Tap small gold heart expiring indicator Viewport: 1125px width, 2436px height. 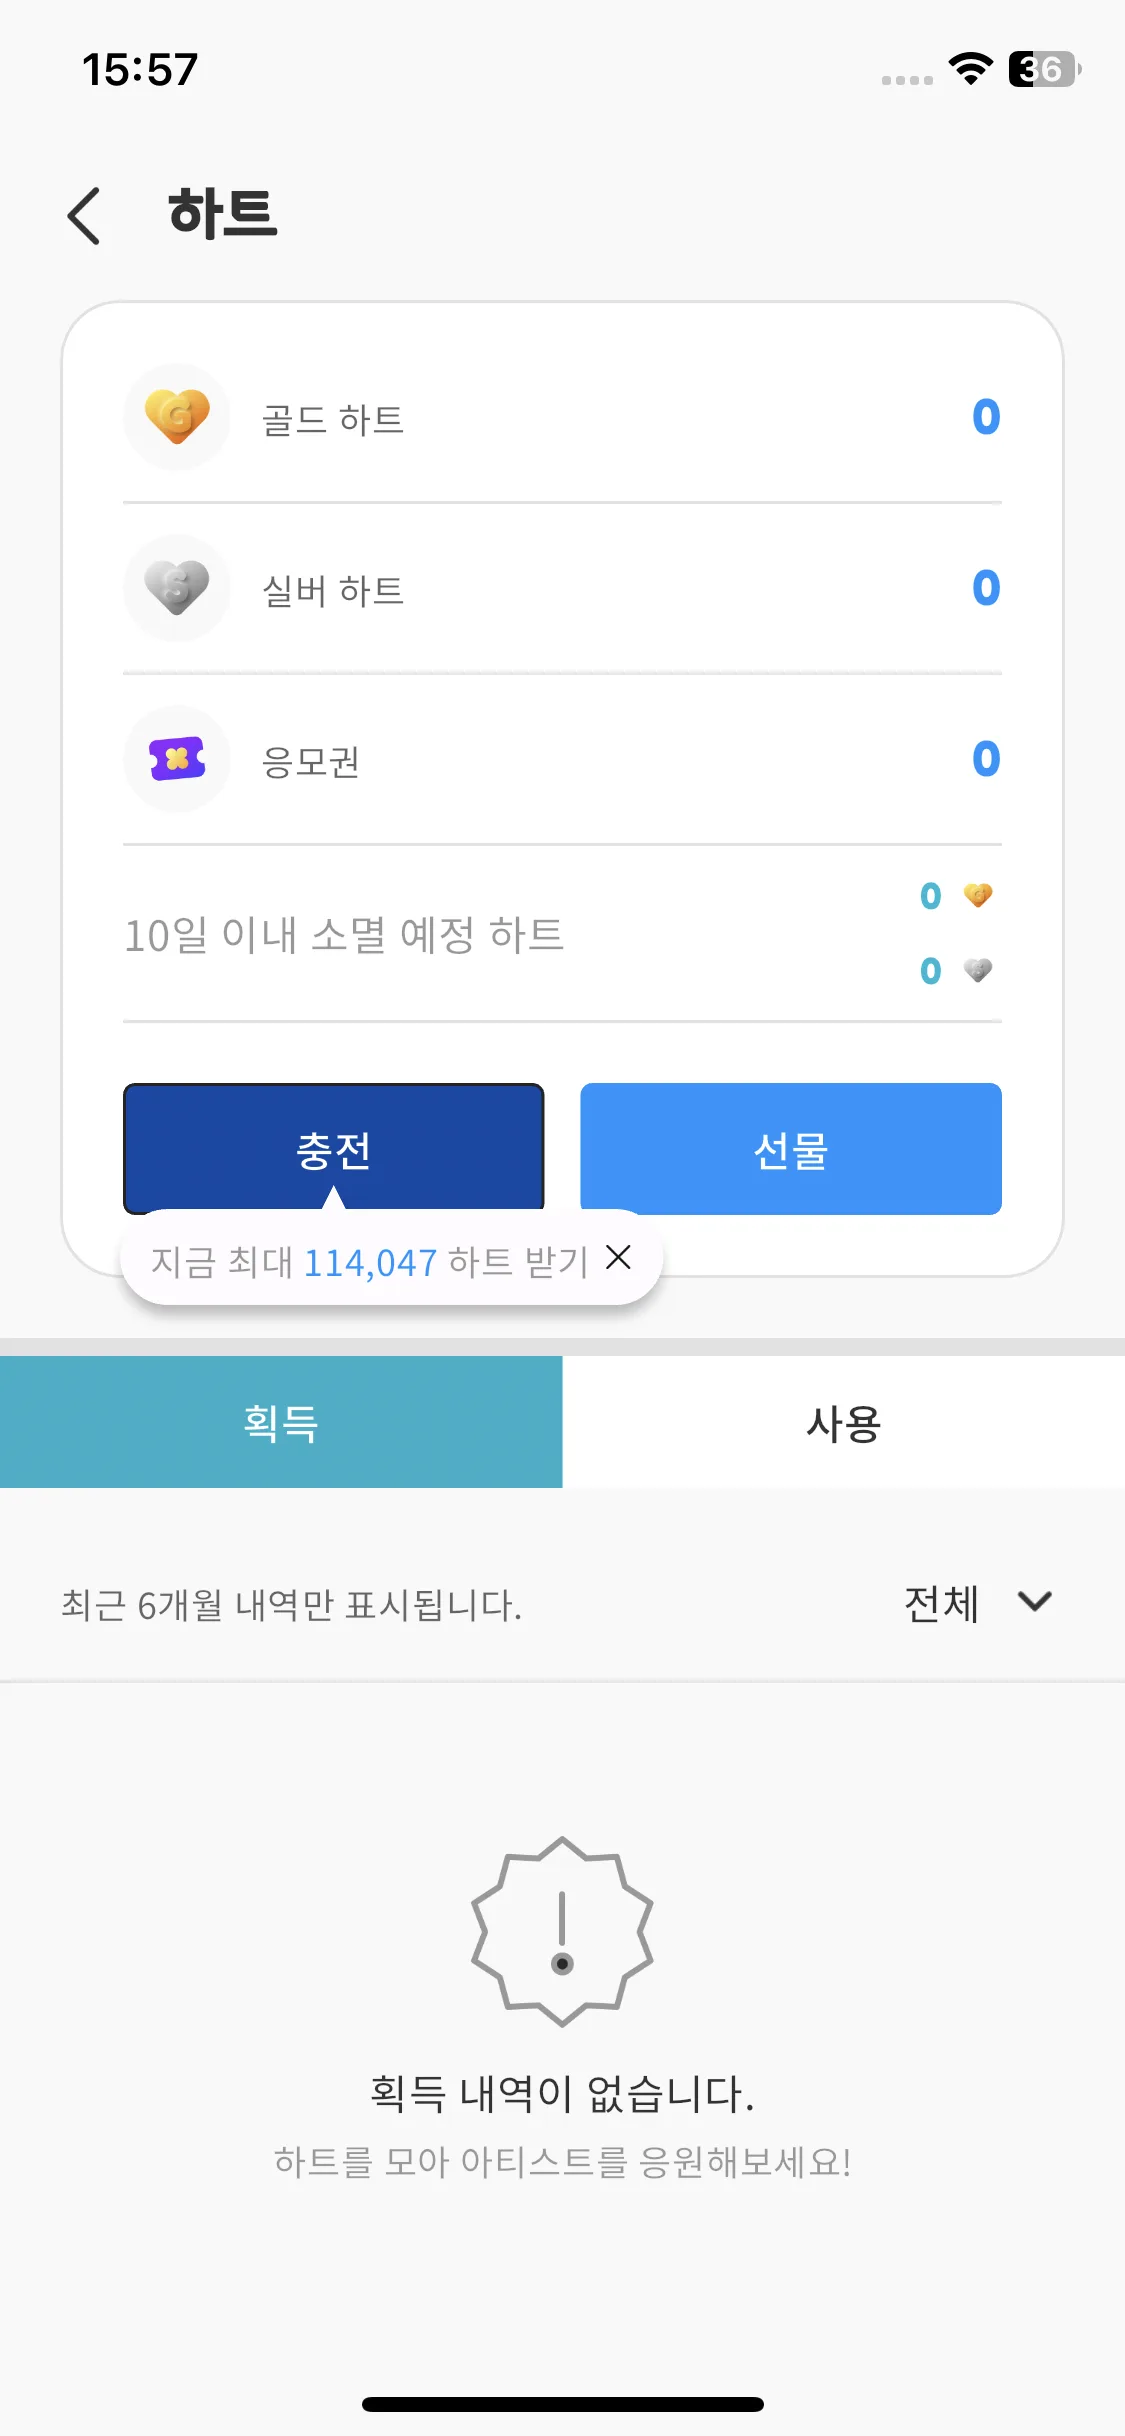tap(978, 895)
